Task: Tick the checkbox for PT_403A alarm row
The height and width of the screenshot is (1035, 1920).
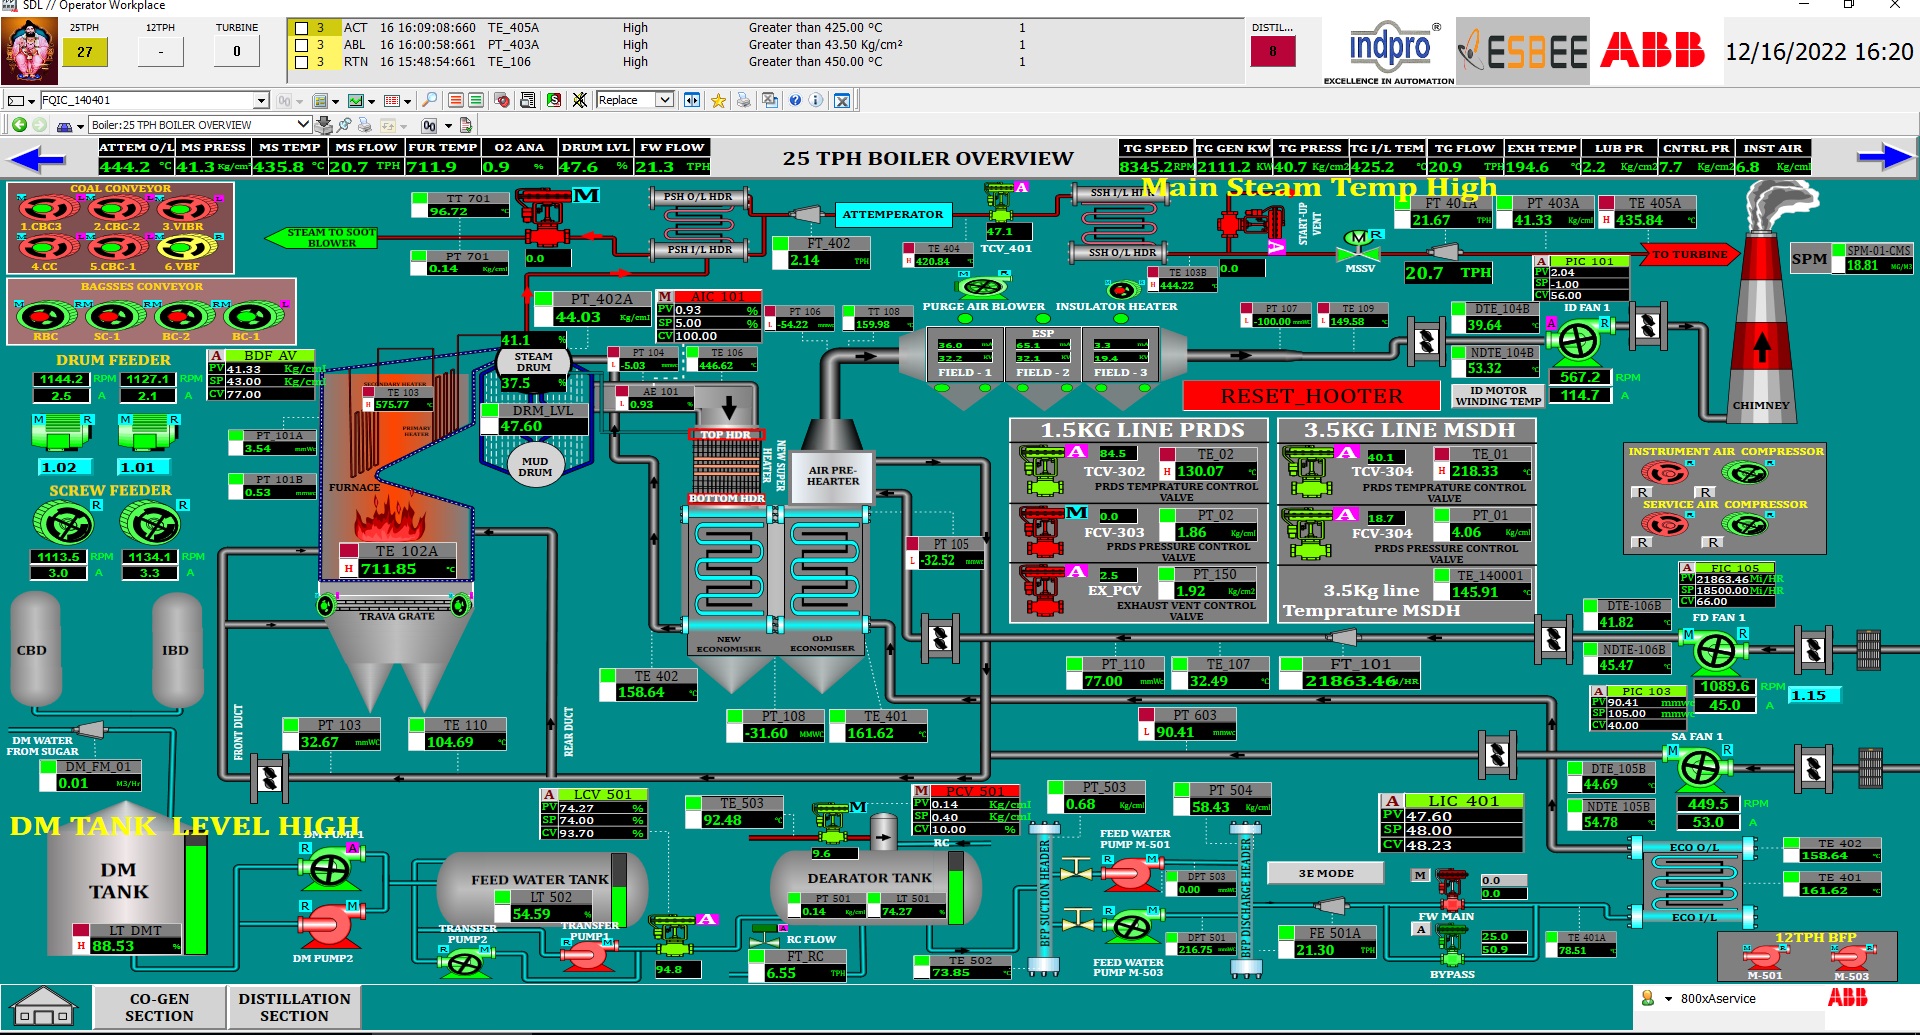Action: (x=301, y=45)
